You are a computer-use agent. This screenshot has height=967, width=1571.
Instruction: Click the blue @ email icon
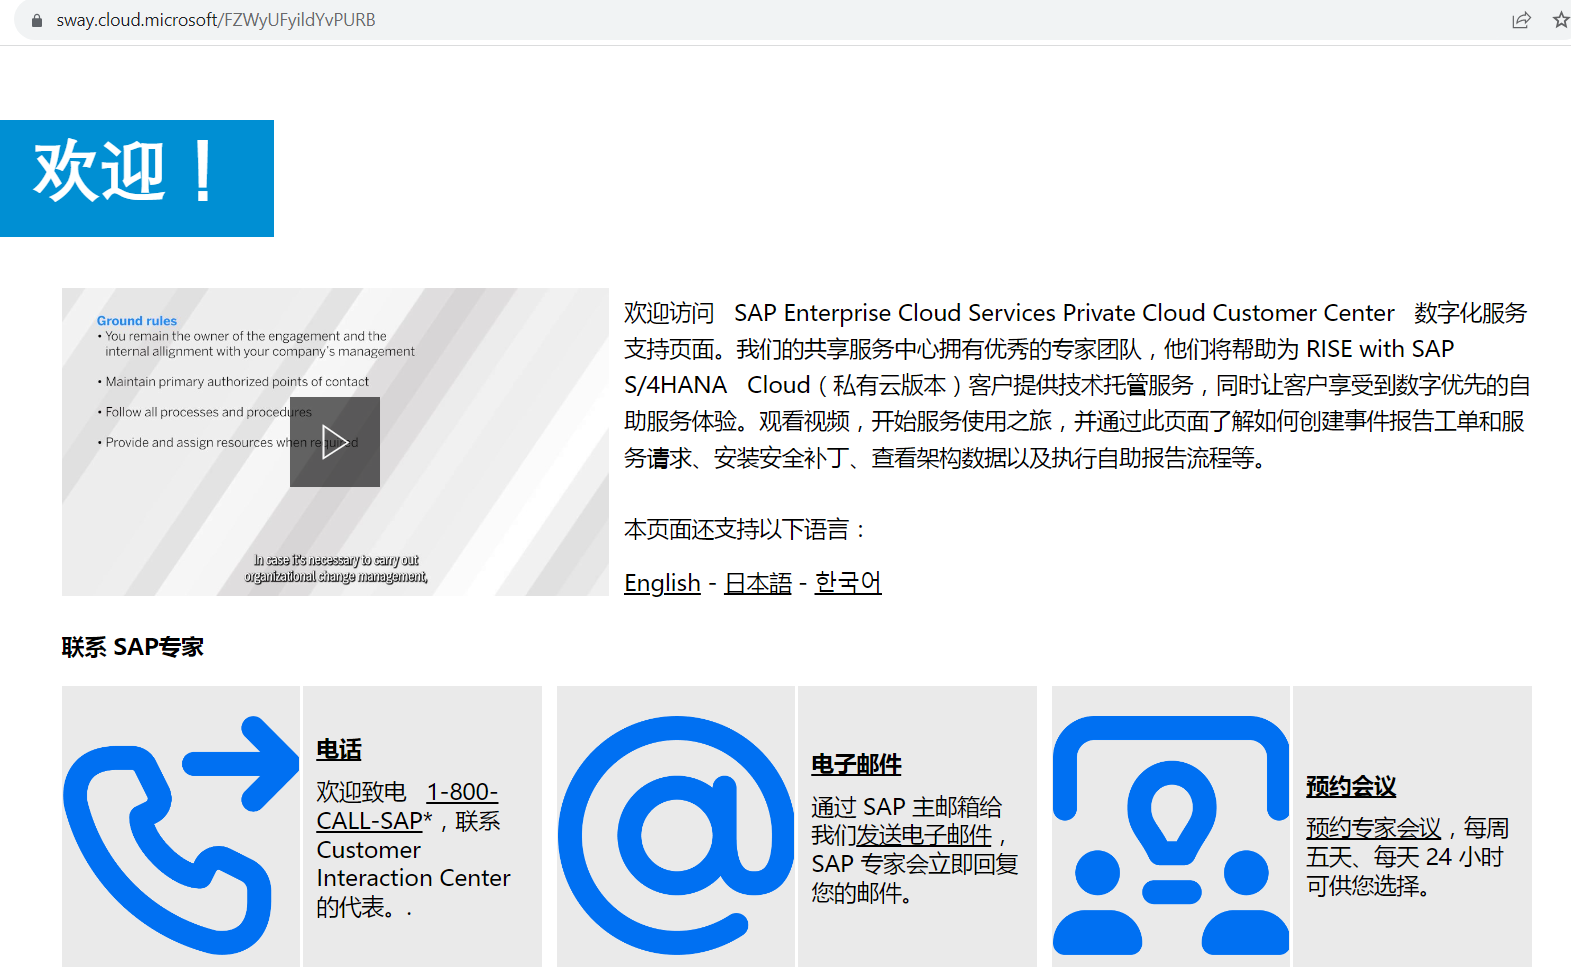point(676,834)
